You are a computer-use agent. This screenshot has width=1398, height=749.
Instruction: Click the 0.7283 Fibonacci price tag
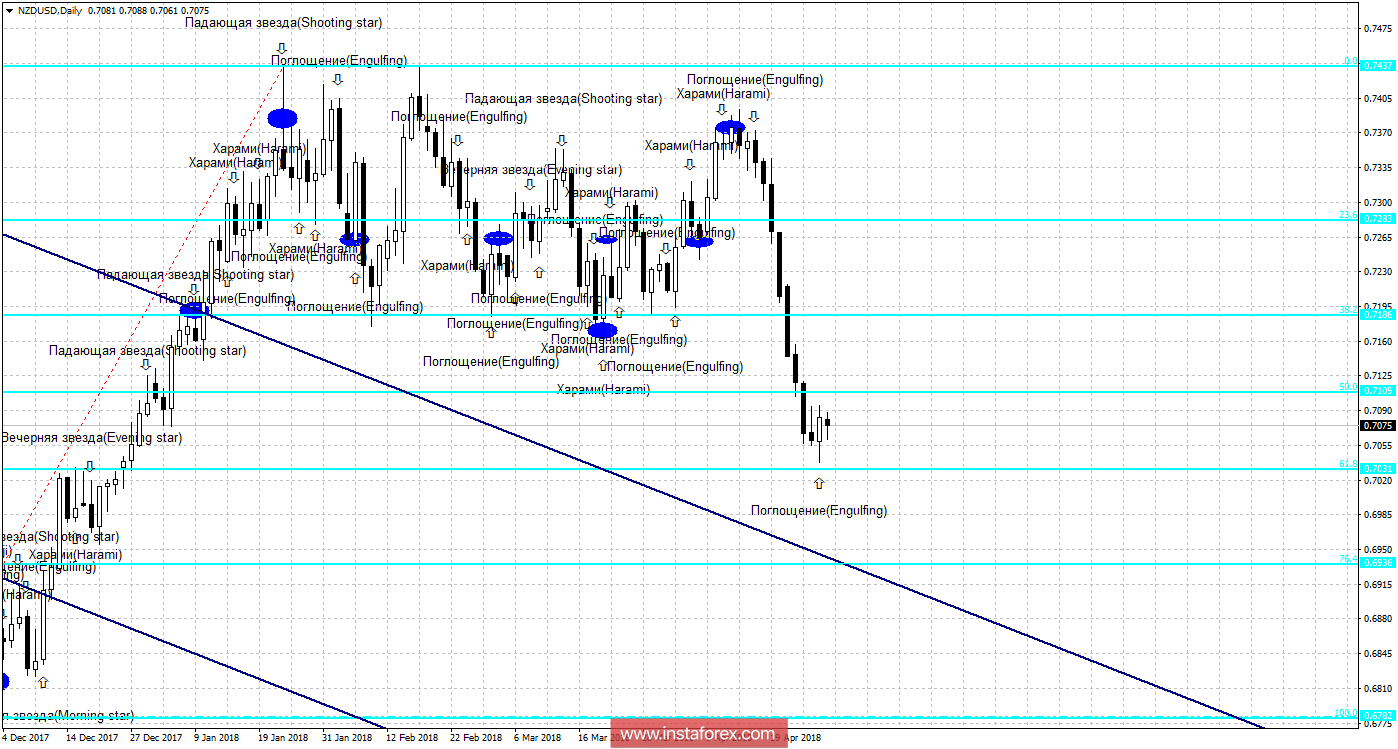coord(1376,219)
